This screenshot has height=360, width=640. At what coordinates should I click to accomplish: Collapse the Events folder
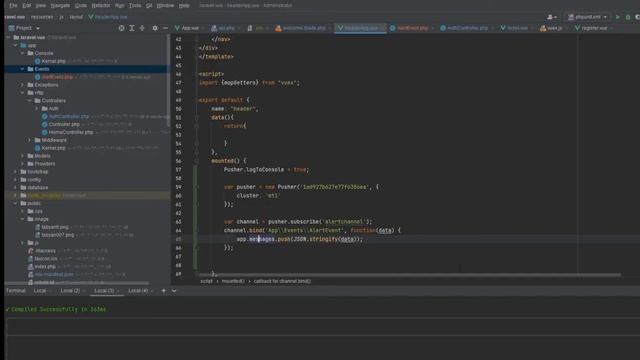click(x=22, y=69)
